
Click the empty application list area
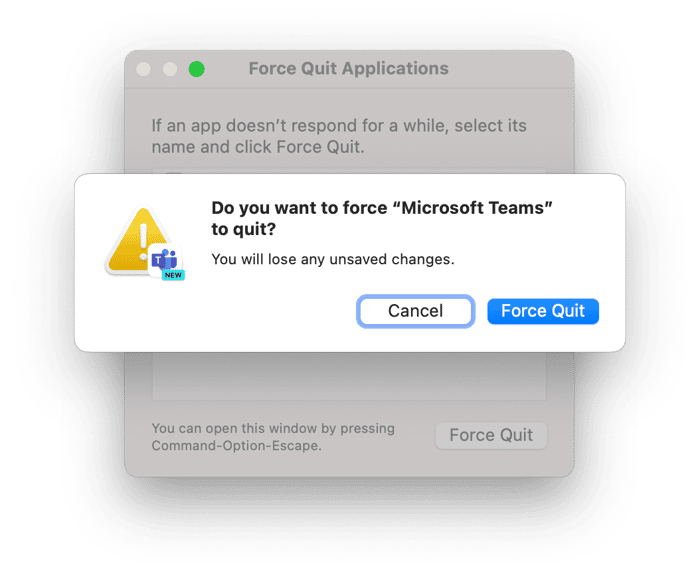click(x=349, y=375)
